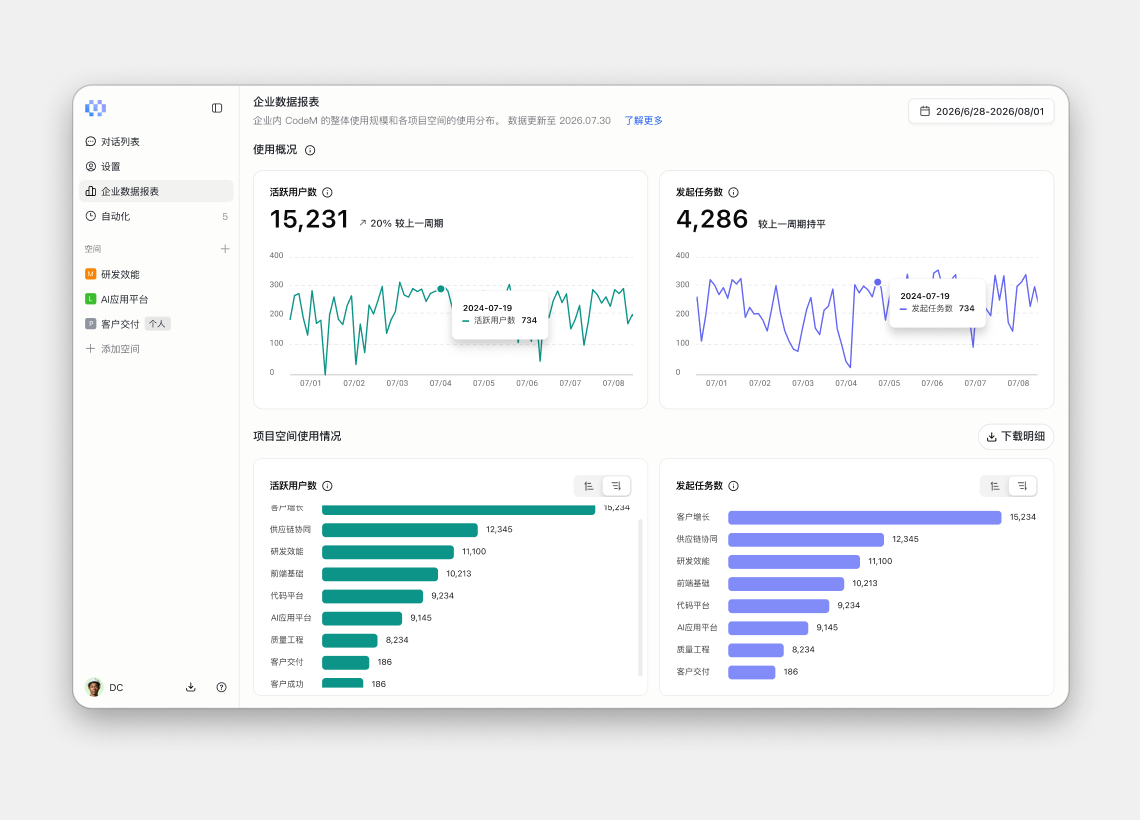The image size is (1140, 820).
Task: Click the help question-mark icon
Action: tap(222, 687)
